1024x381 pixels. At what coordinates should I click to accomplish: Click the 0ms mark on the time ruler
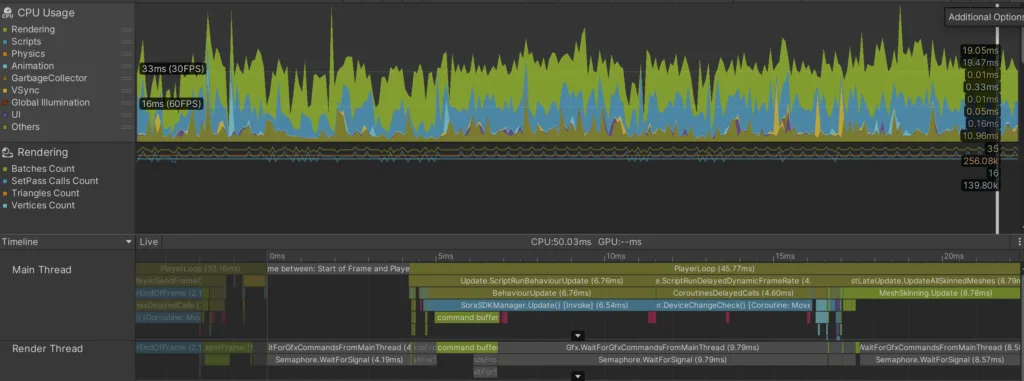(x=277, y=256)
